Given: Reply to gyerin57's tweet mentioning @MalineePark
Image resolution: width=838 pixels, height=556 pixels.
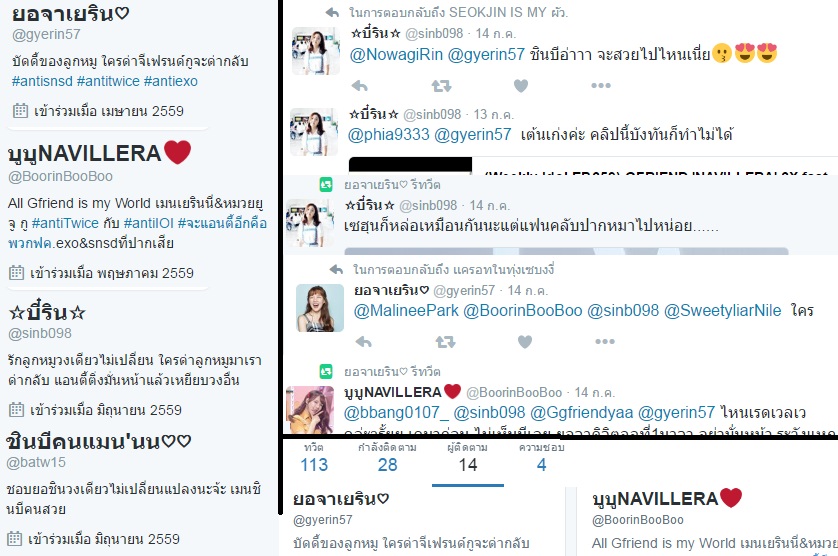Looking at the screenshot, I should 363,342.
